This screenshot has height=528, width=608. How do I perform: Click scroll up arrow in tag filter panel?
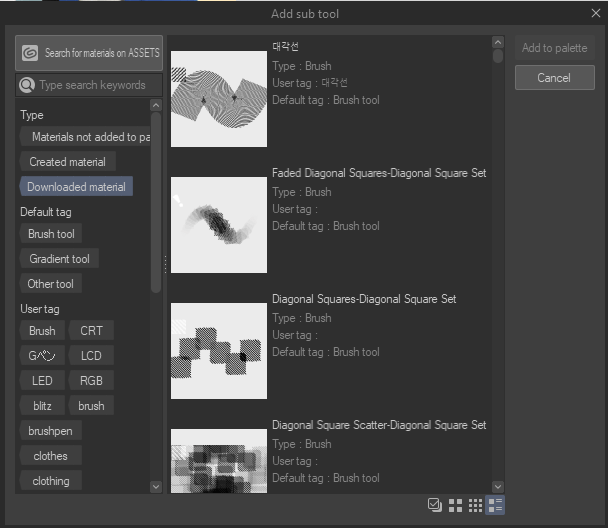[x=156, y=105]
